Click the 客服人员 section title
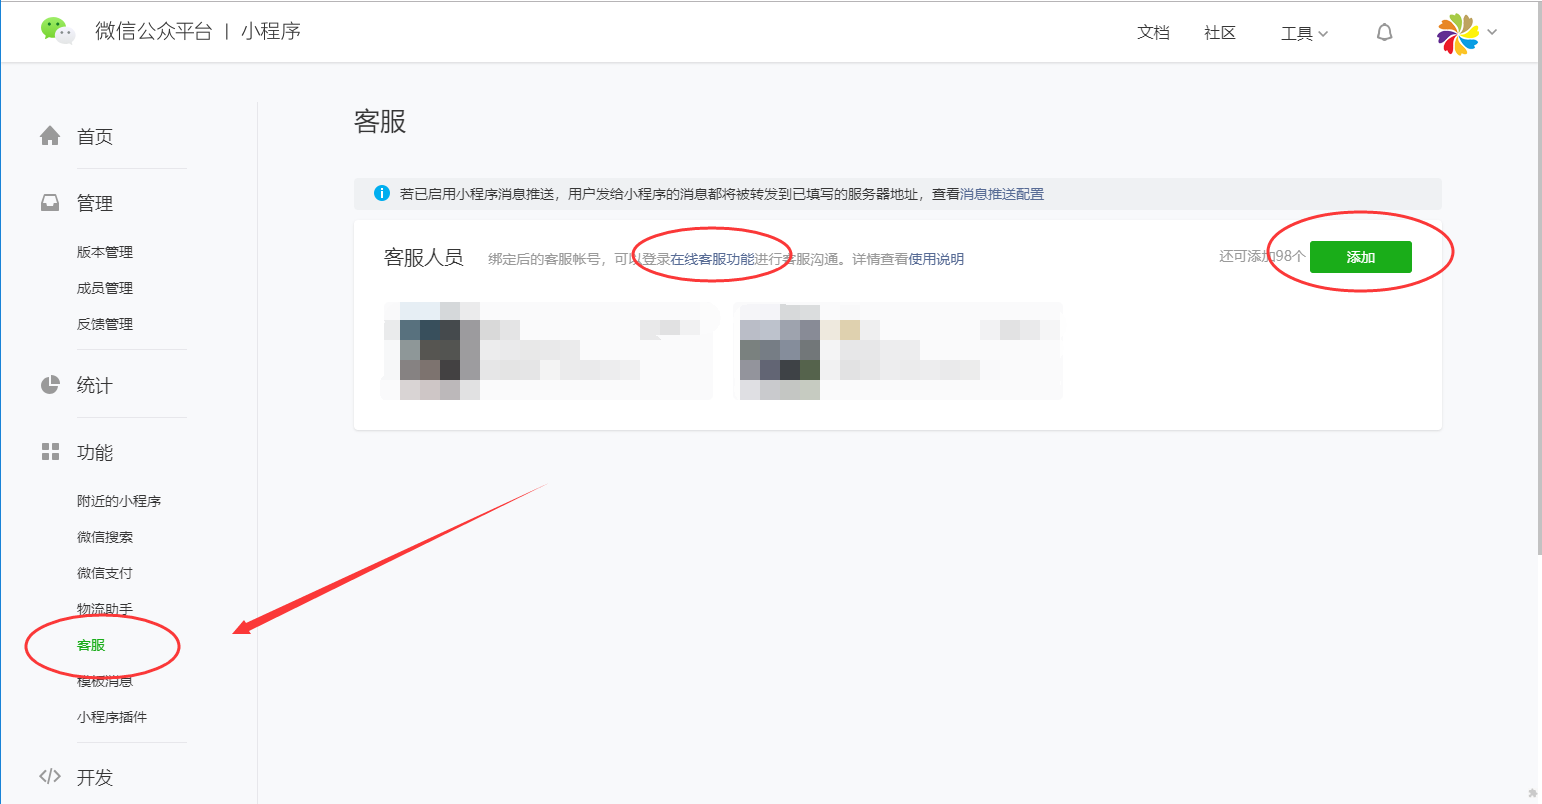1542x804 pixels. pyautogui.click(x=424, y=258)
